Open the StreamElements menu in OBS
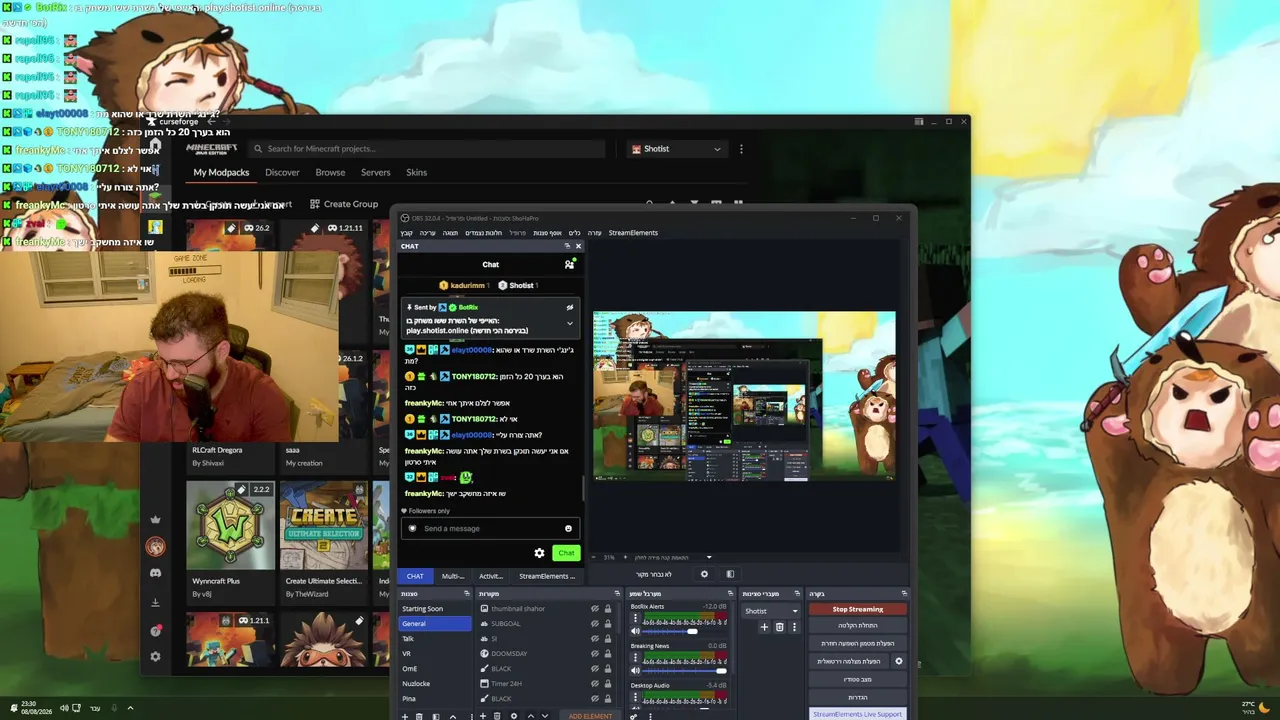Image resolution: width=1280 pixels, height=720 pixels. coord(633,233)
